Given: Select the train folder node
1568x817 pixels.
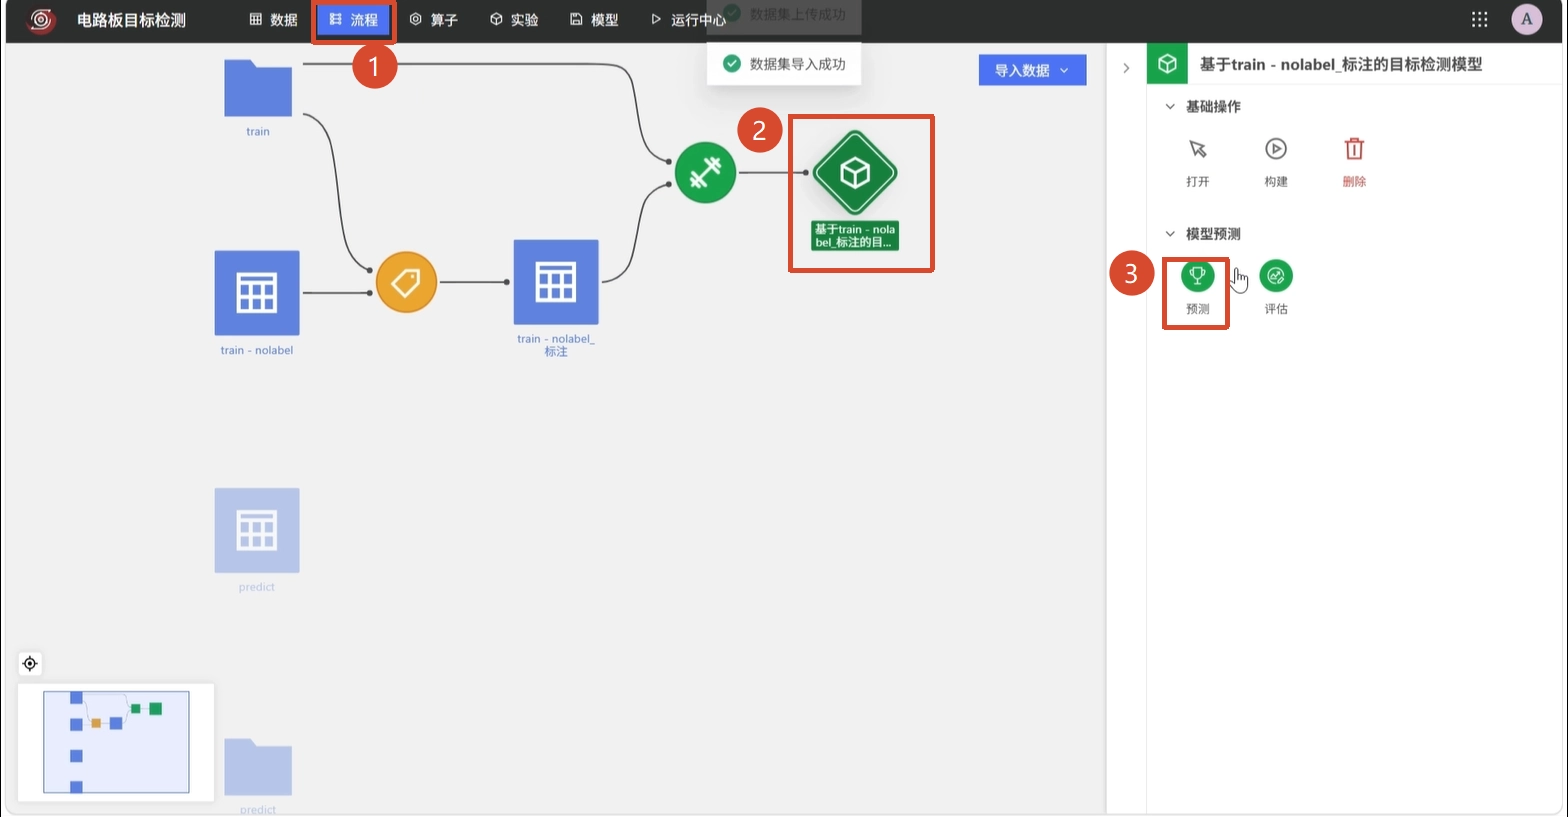Looking at the screenshot, I should click(x=258, y=88).
